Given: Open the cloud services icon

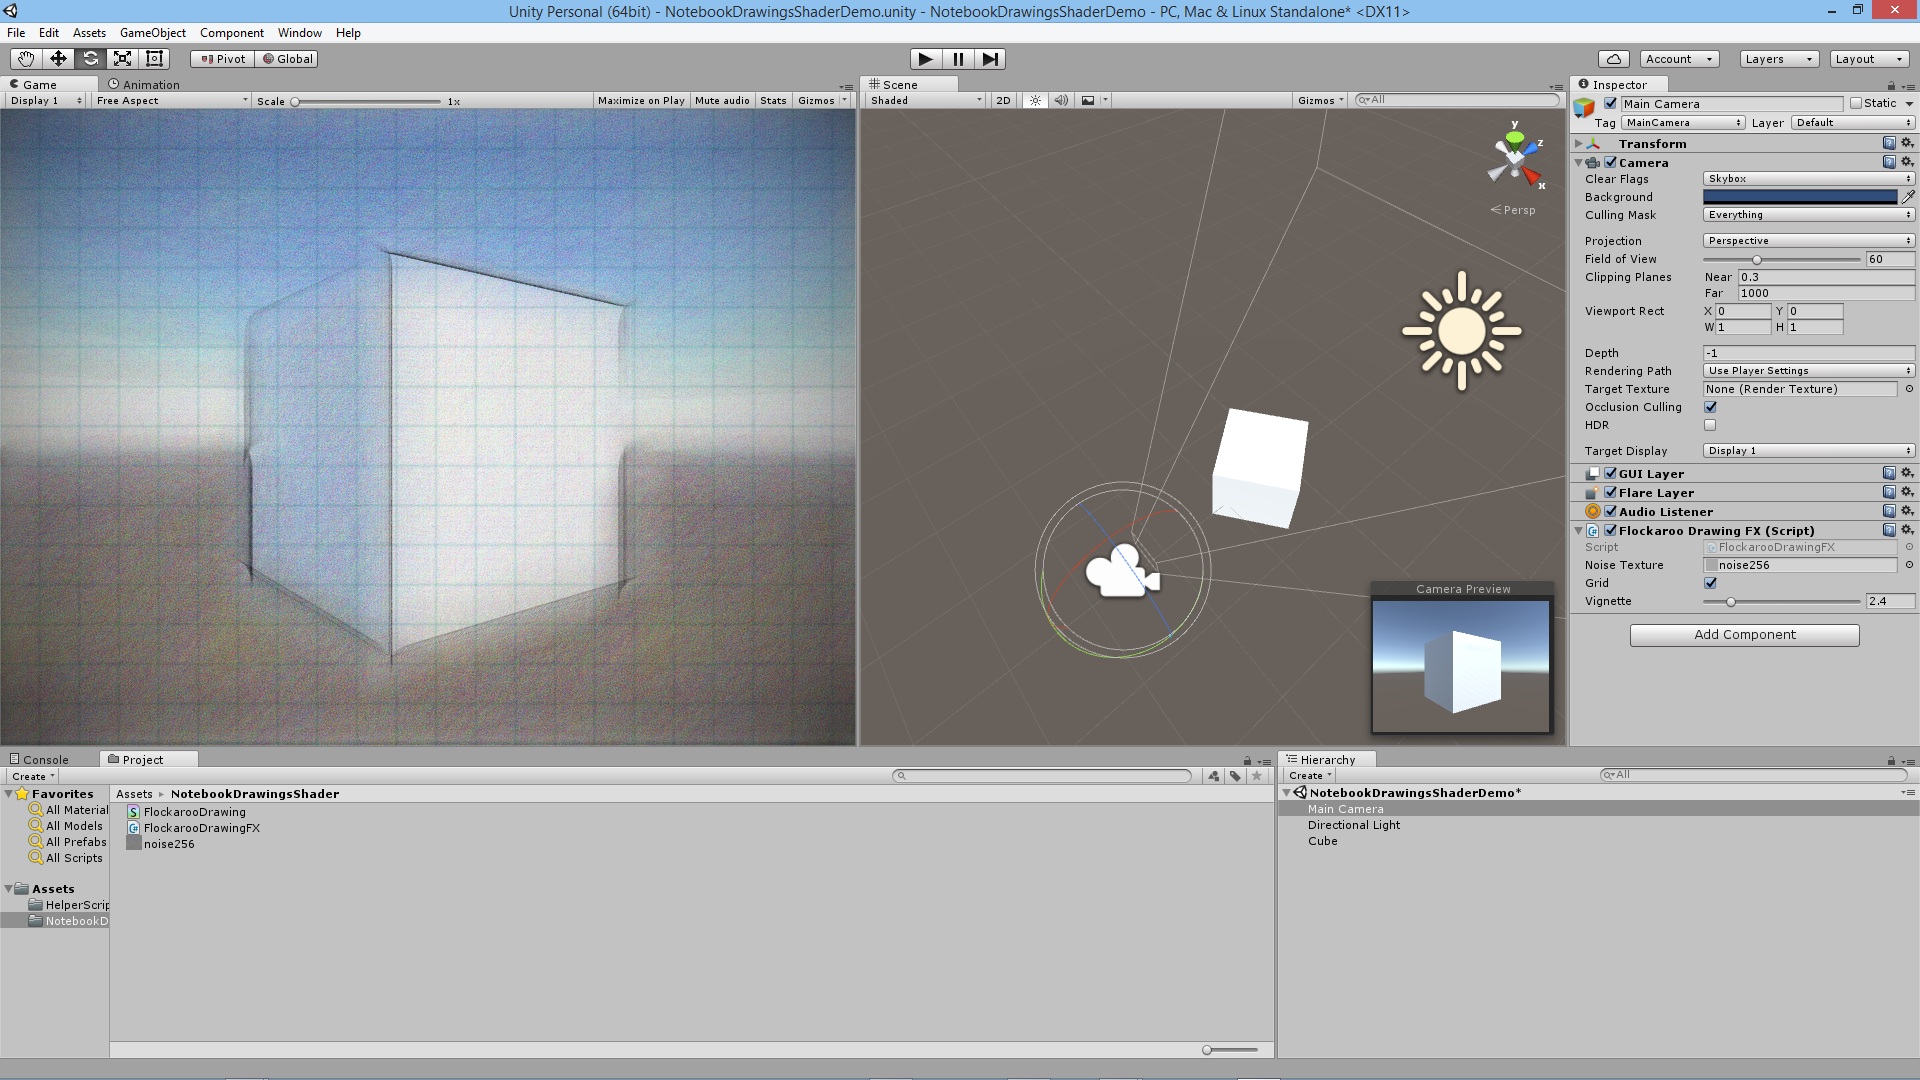Looking at the screenshot, I should point(1613,59).
